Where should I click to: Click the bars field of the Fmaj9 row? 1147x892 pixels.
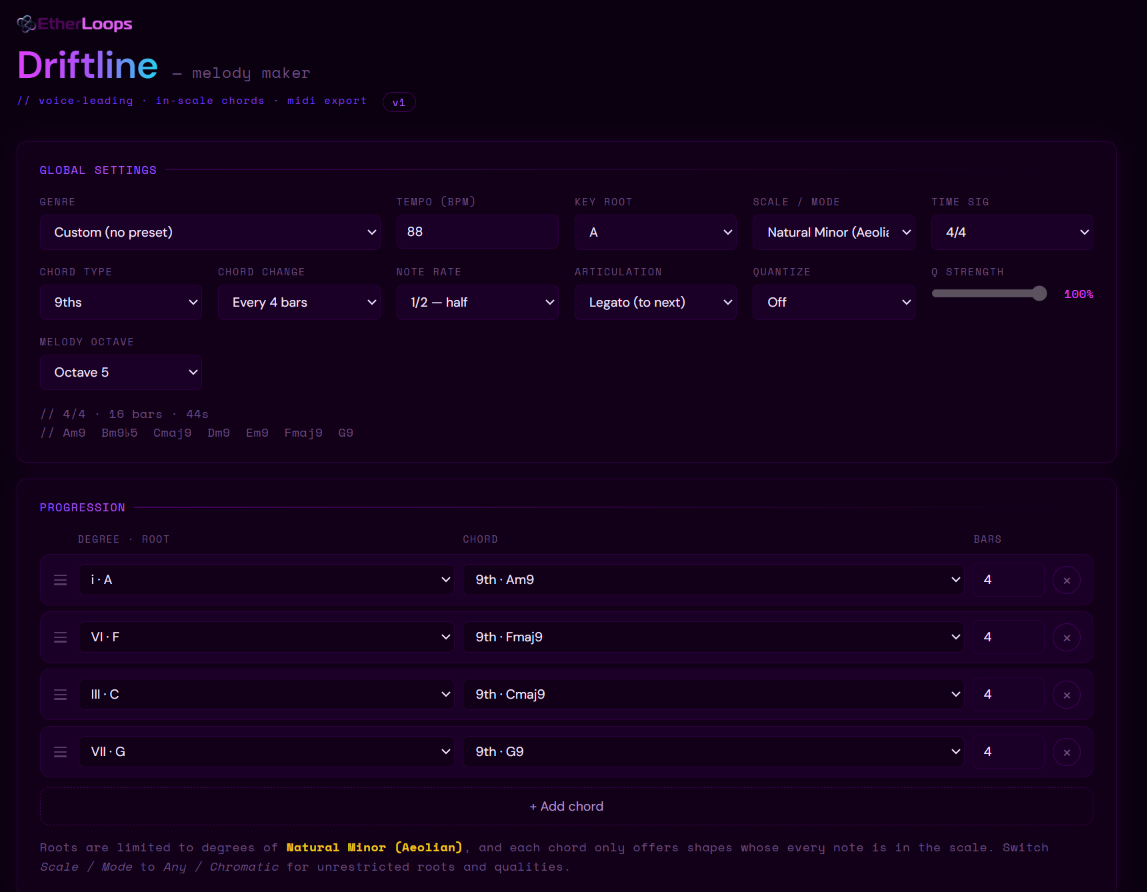1008,637
